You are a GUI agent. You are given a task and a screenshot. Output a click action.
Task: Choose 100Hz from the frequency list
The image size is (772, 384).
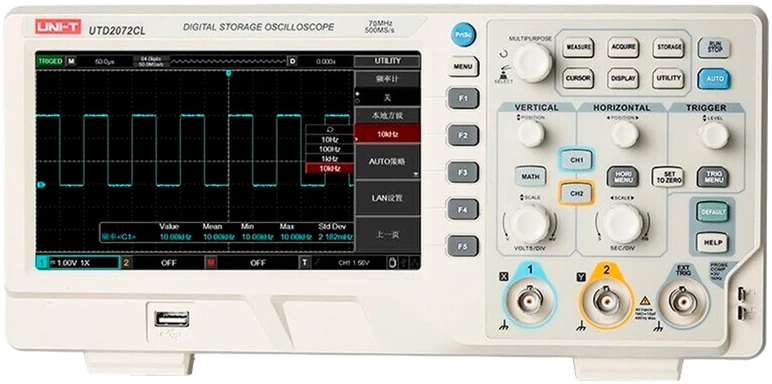tap(329, 149)
